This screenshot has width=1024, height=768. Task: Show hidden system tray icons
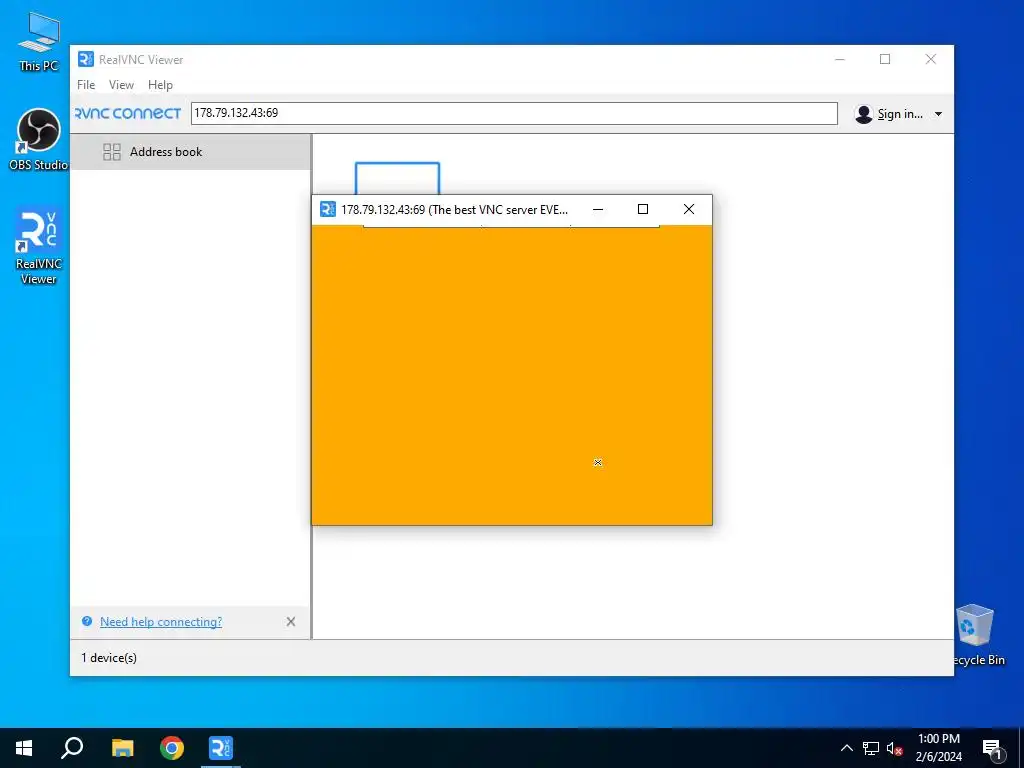pyautogui.click(x=846, y=748)
